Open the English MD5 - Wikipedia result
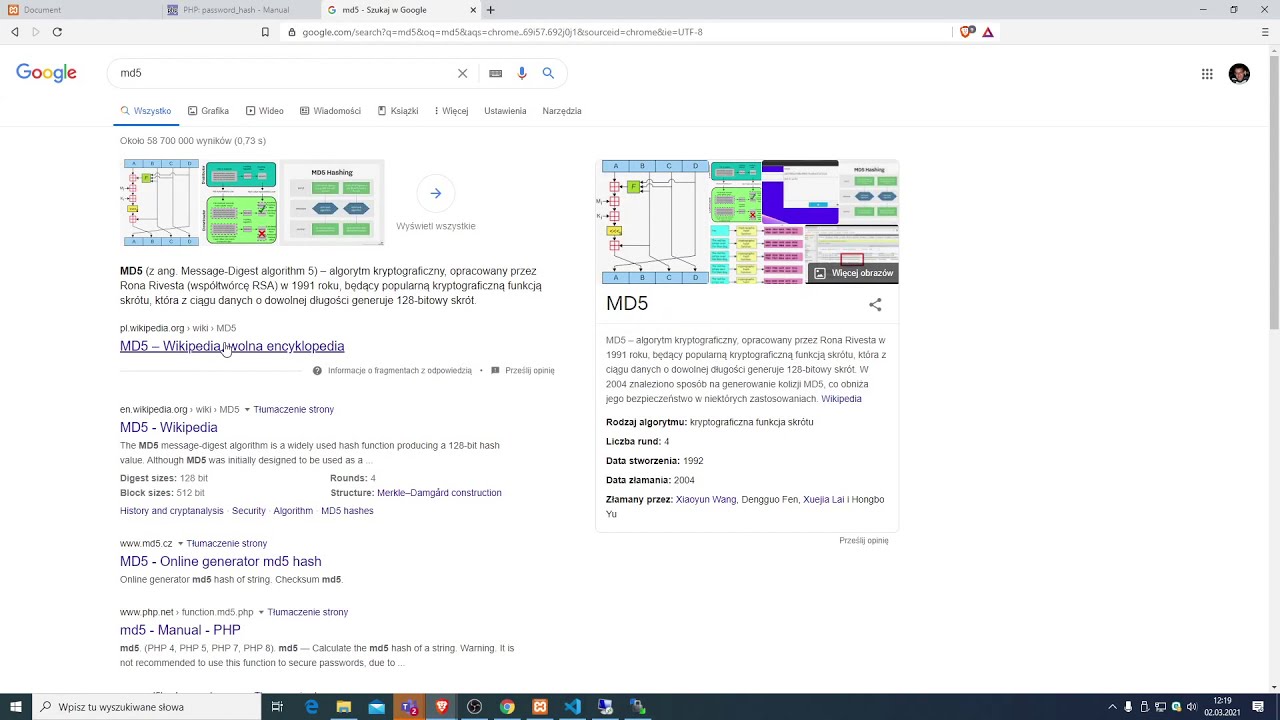The height and width of the screenshot is (720, 1280). tap(169, 427)
